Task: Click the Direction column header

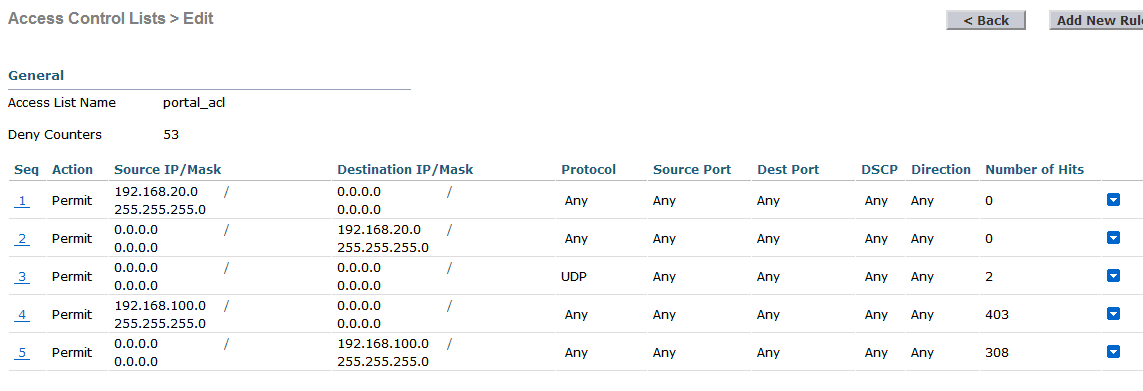Action: 940,169
